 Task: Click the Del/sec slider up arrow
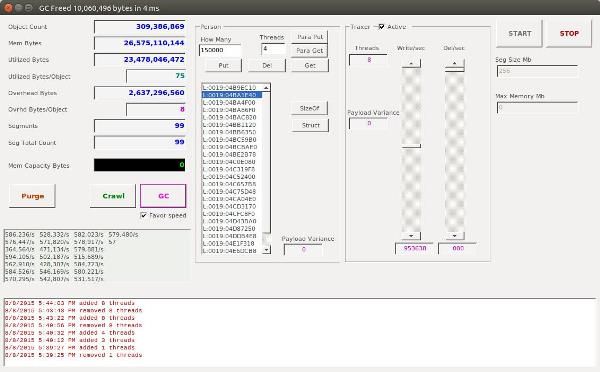pyautogui.click(x=454, y=63)
